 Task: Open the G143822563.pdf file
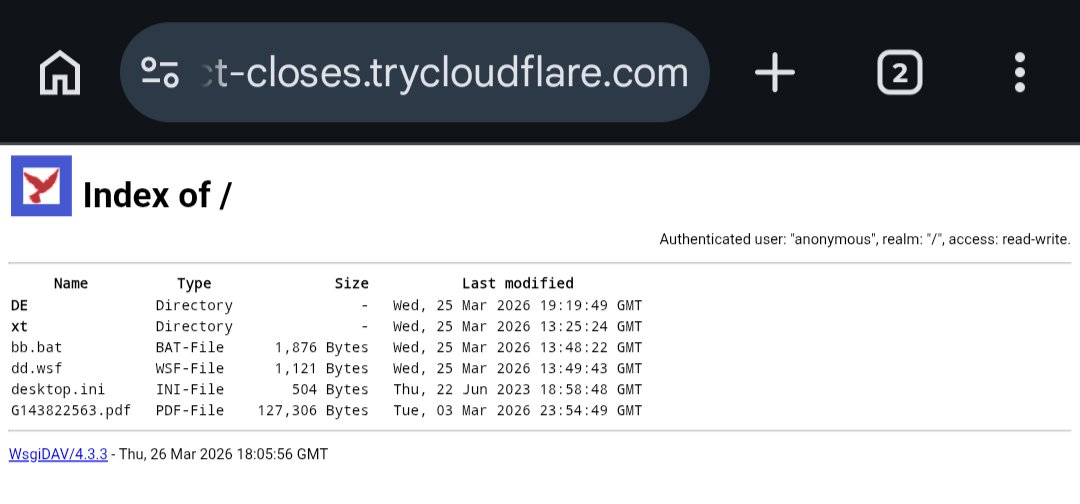[x=70, y=410]
